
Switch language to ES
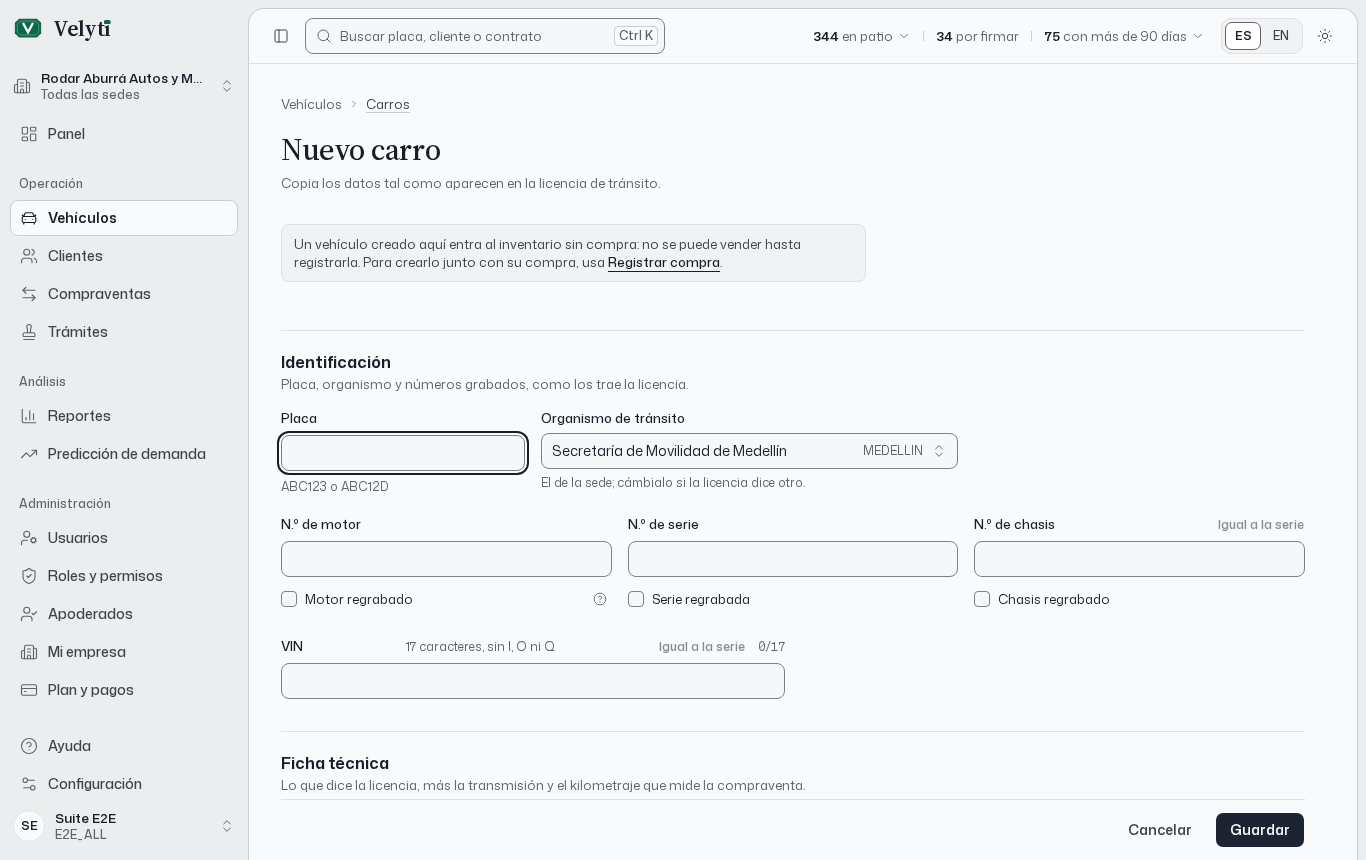[x=1243, y=36]
